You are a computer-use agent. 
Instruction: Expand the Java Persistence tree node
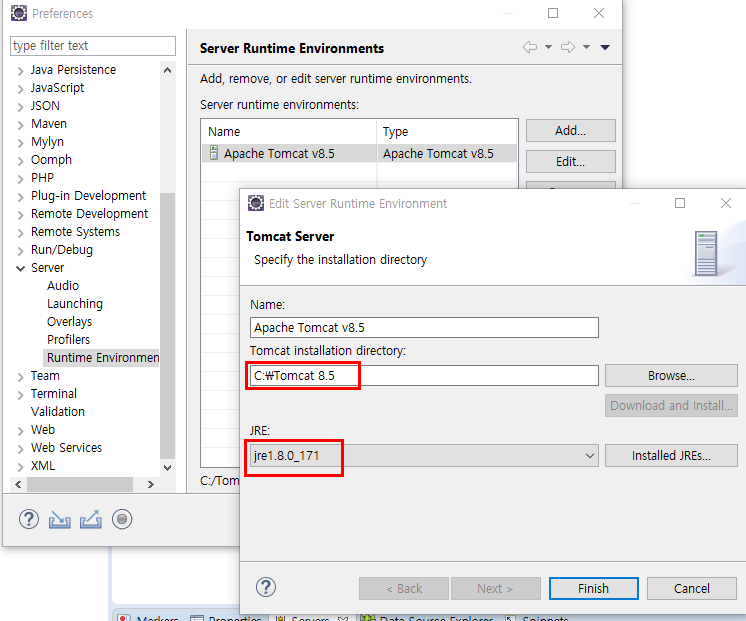coord(20,71)
